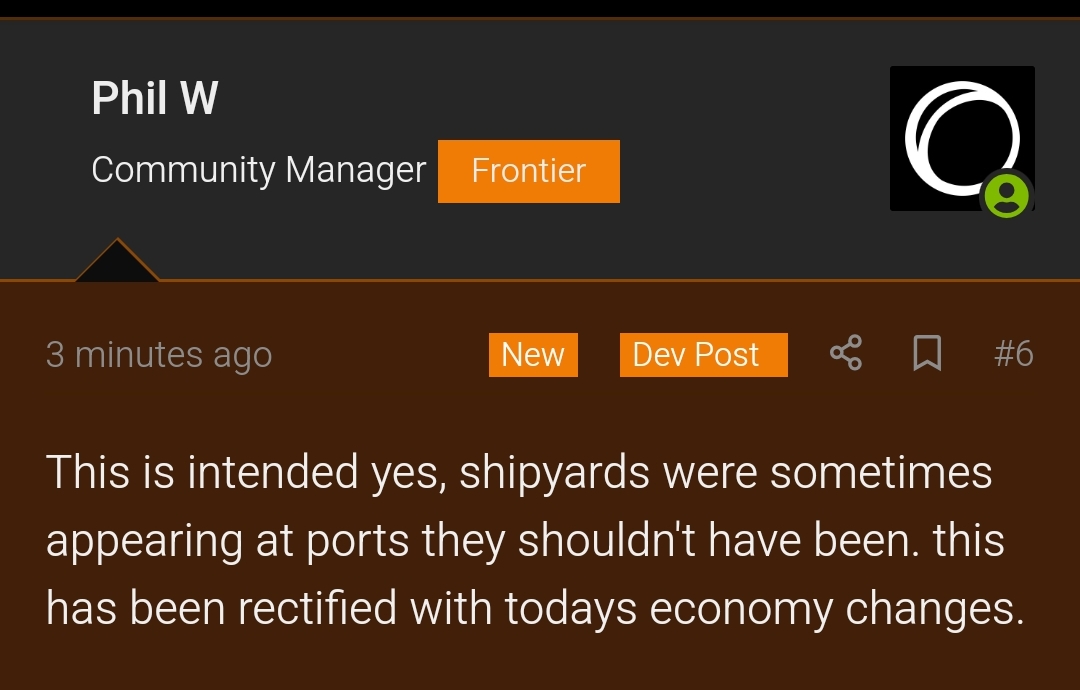Click the orange Frontier badge
Viewport: 1080px width, 690px height.
click(x=529, y=171)
